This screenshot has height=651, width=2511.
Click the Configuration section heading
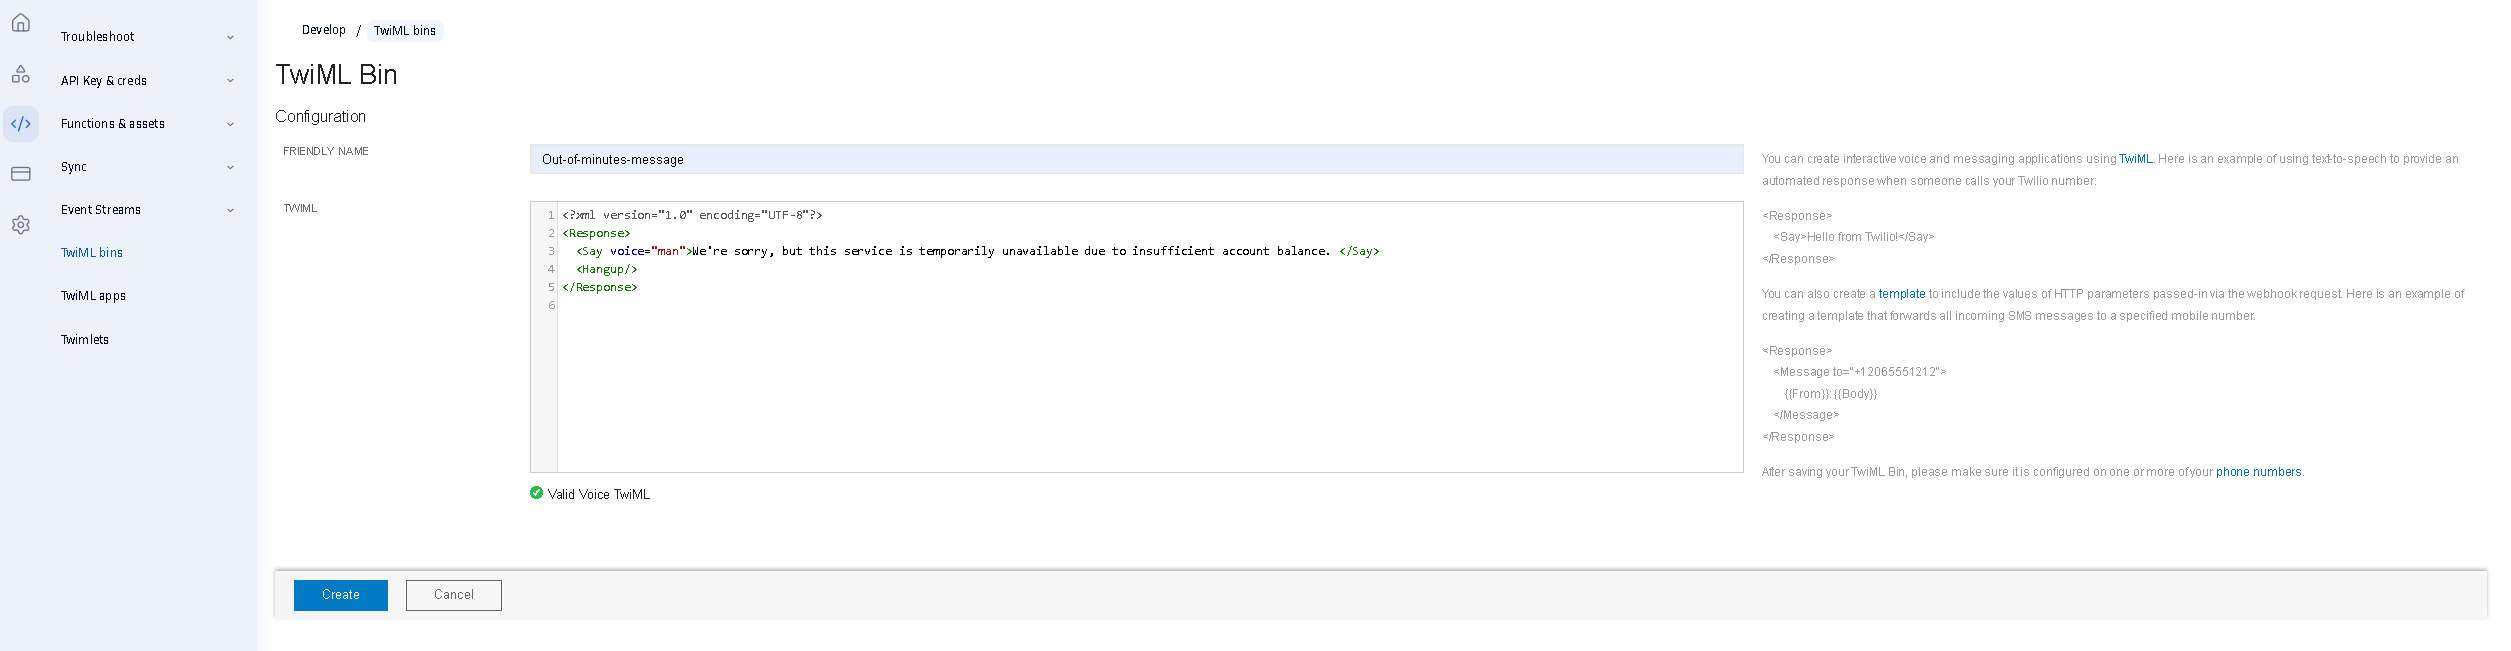[321, 117]
